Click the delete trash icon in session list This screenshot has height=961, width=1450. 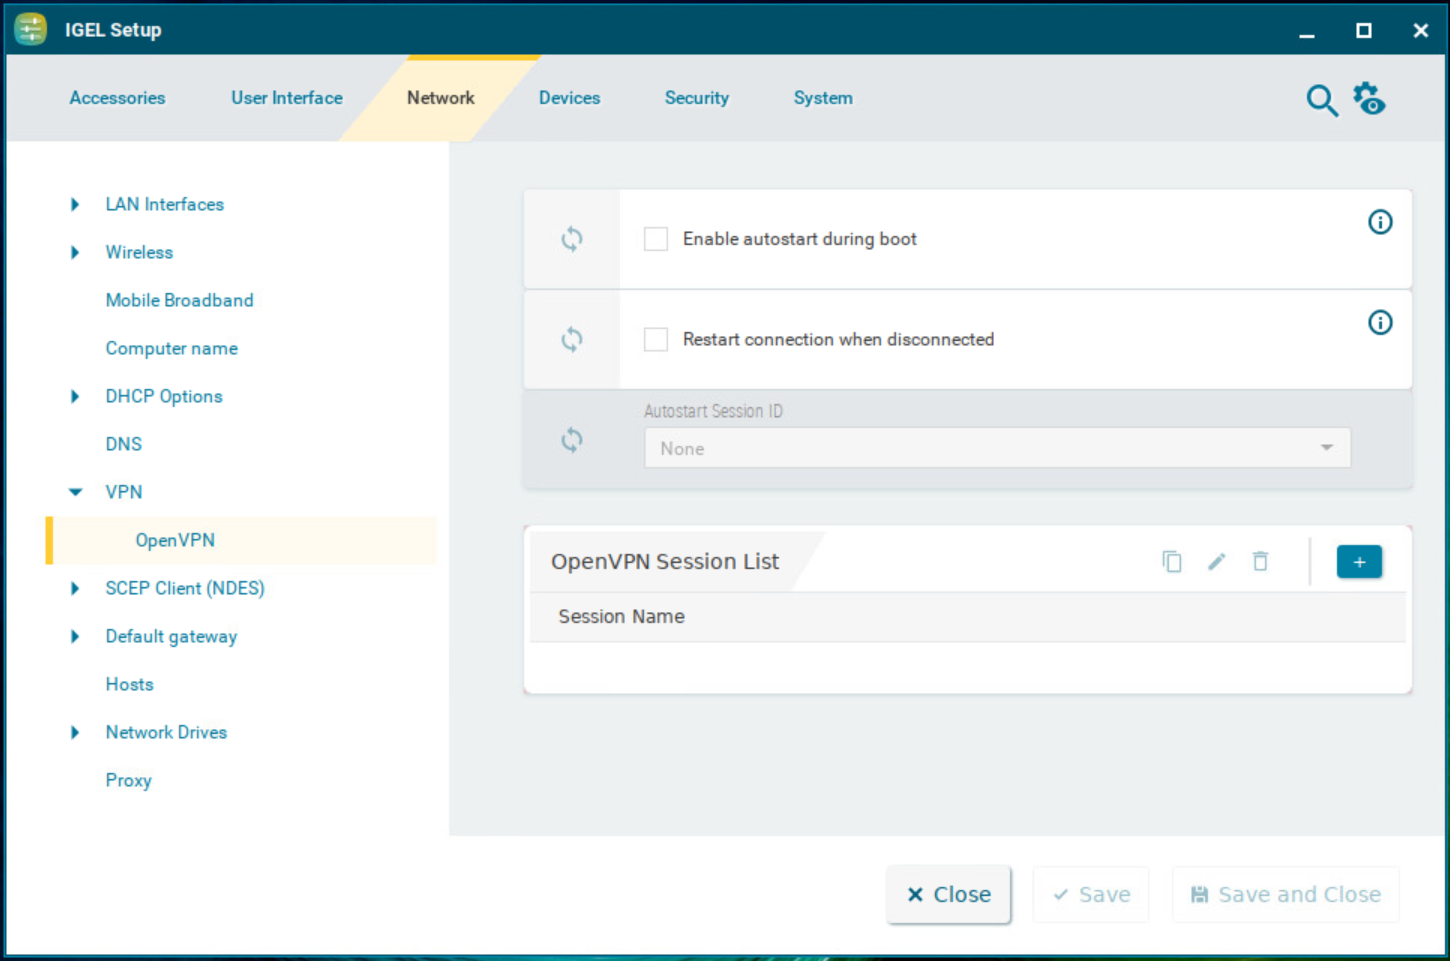1260,562
